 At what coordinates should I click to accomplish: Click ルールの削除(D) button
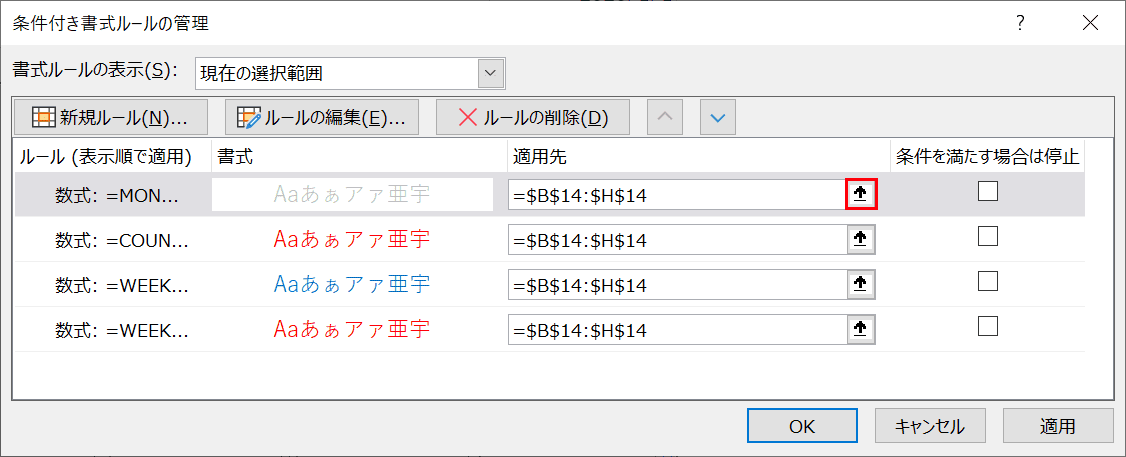(533, 117)
